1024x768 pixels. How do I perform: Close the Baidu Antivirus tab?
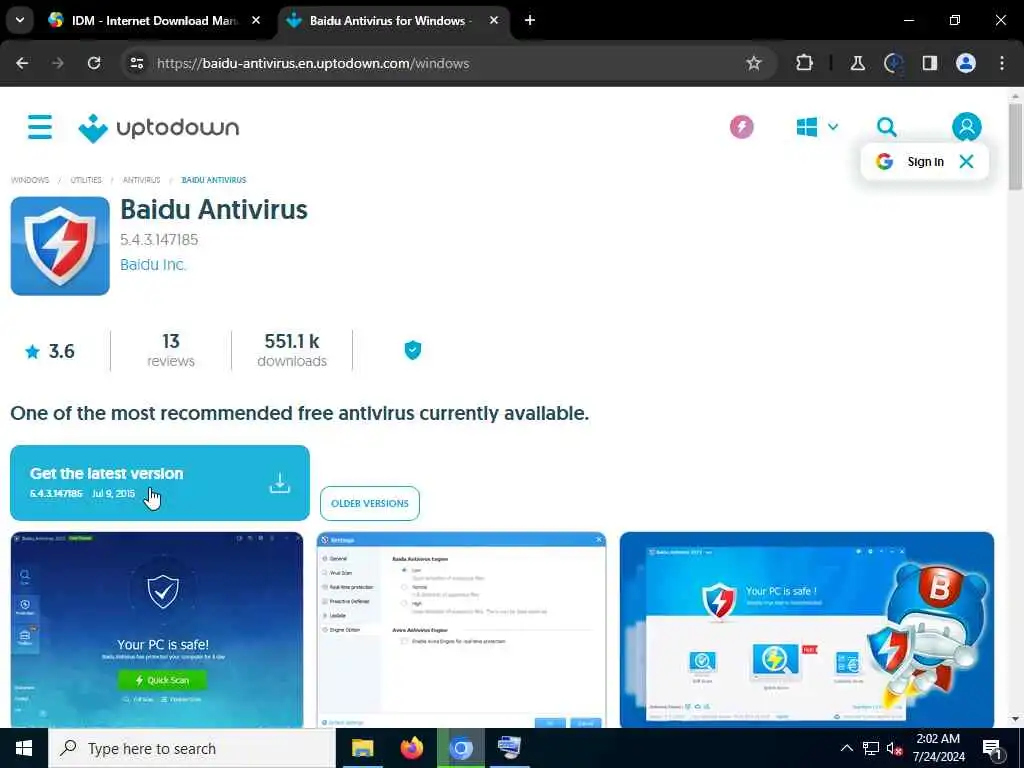tap(494, 20)
